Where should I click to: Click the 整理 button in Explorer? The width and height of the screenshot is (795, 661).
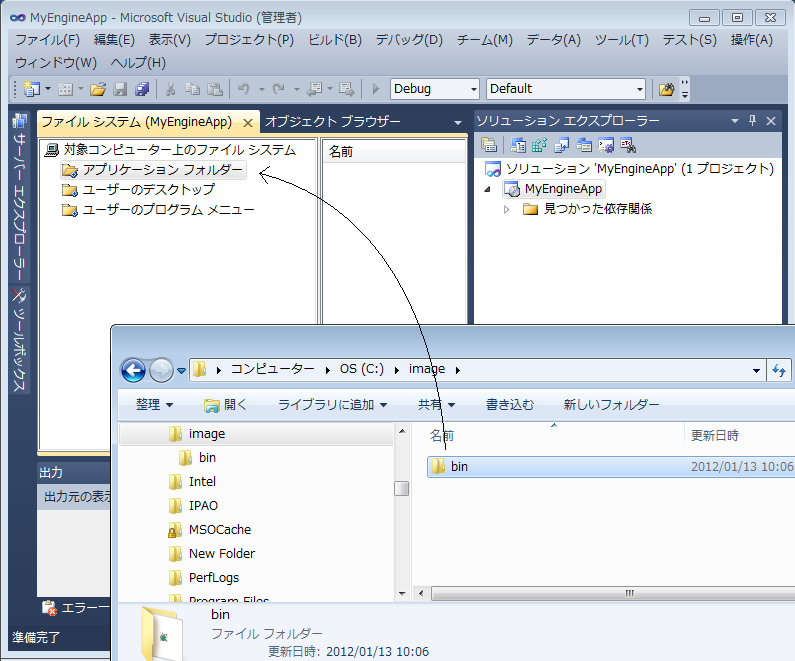pyautogui.click(x=154, y=405)
